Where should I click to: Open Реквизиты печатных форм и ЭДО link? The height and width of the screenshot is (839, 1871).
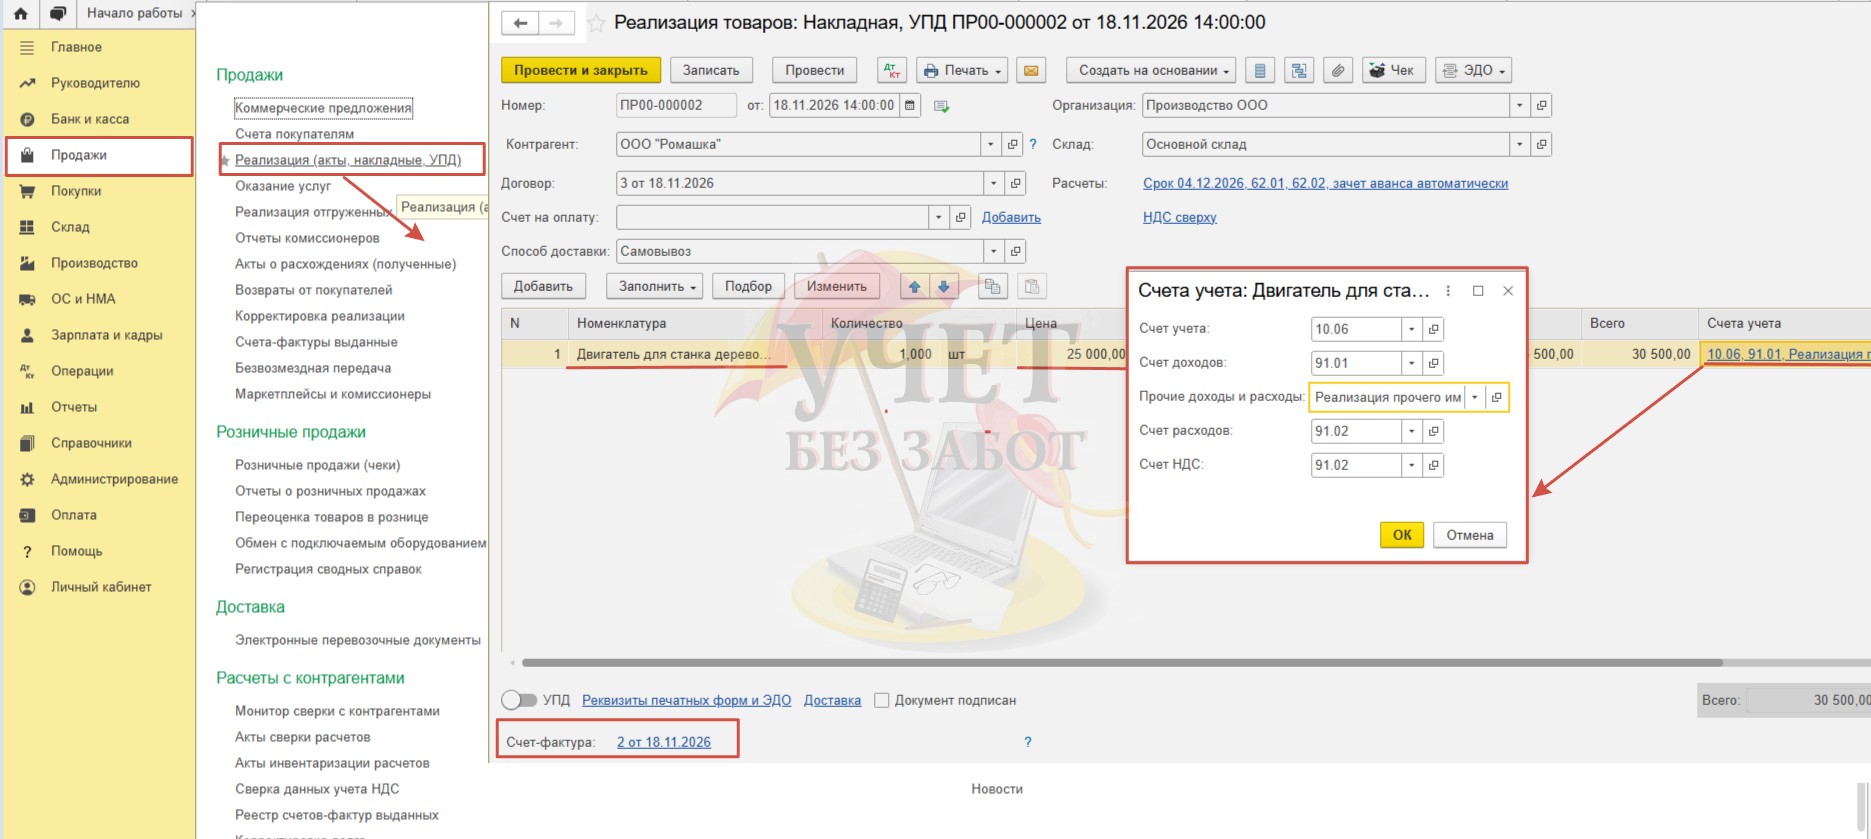686,700
